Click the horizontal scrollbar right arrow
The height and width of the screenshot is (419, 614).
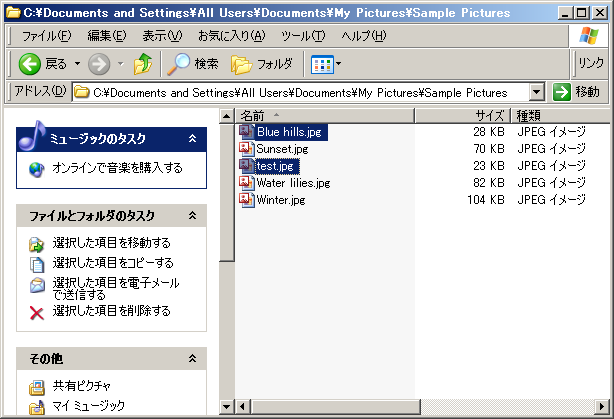tap(602, 406)
